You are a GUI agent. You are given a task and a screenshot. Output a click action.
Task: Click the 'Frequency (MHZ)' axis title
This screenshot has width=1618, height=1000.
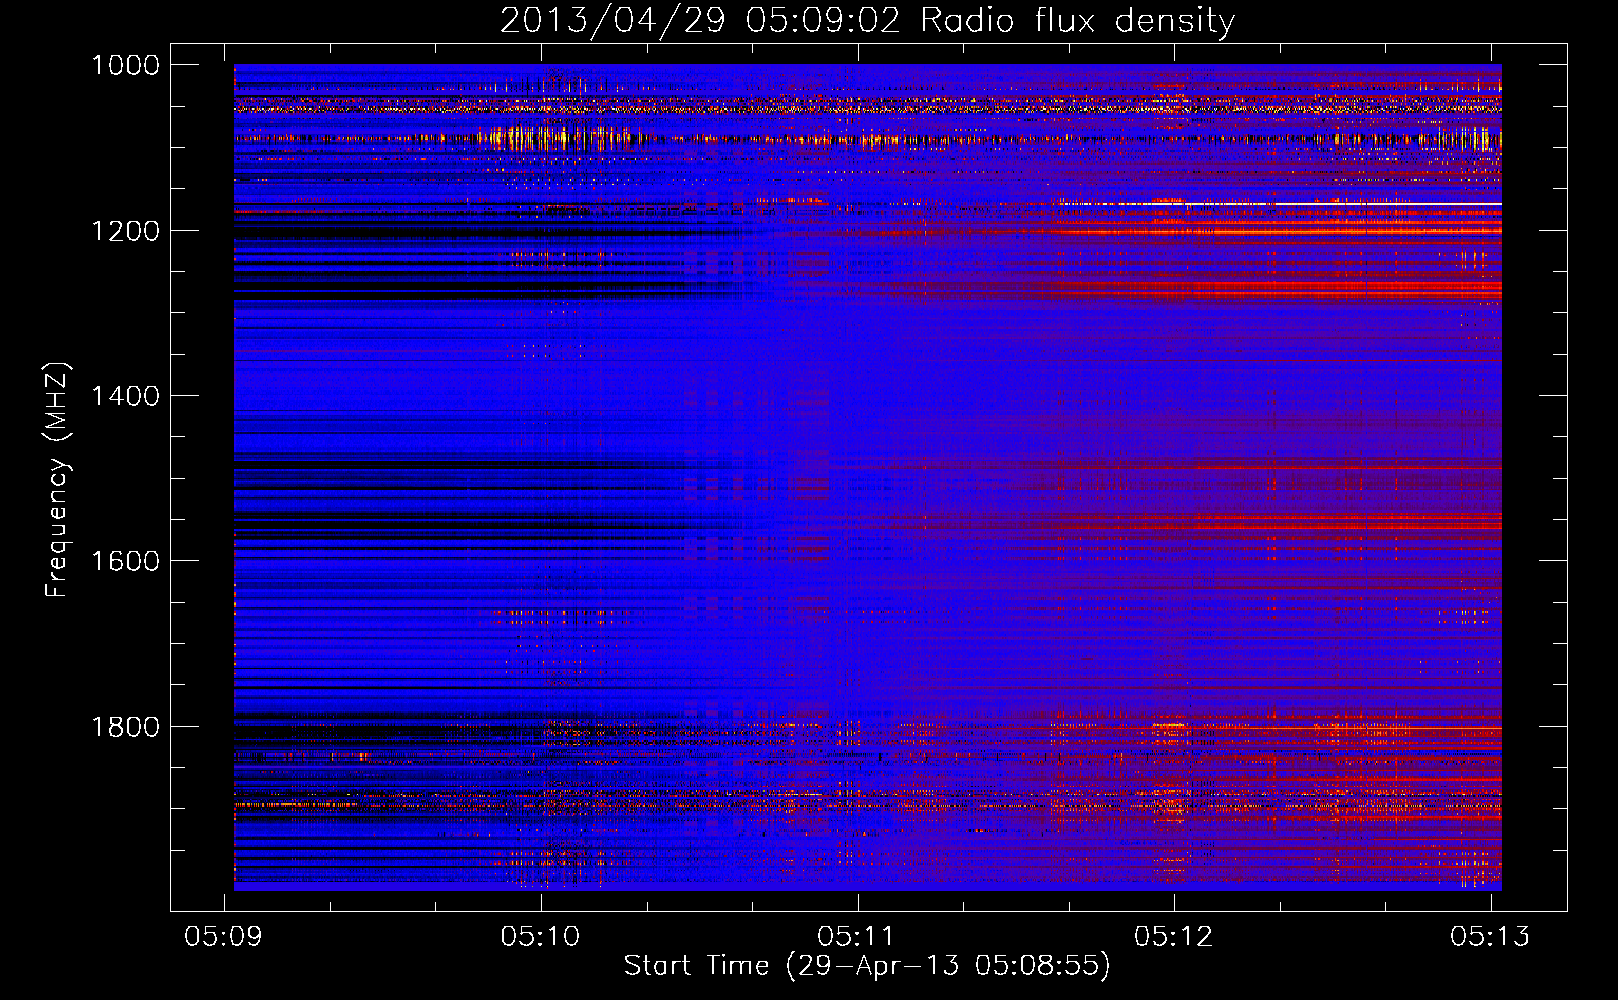pyautogui.click(x=58, y=480)
